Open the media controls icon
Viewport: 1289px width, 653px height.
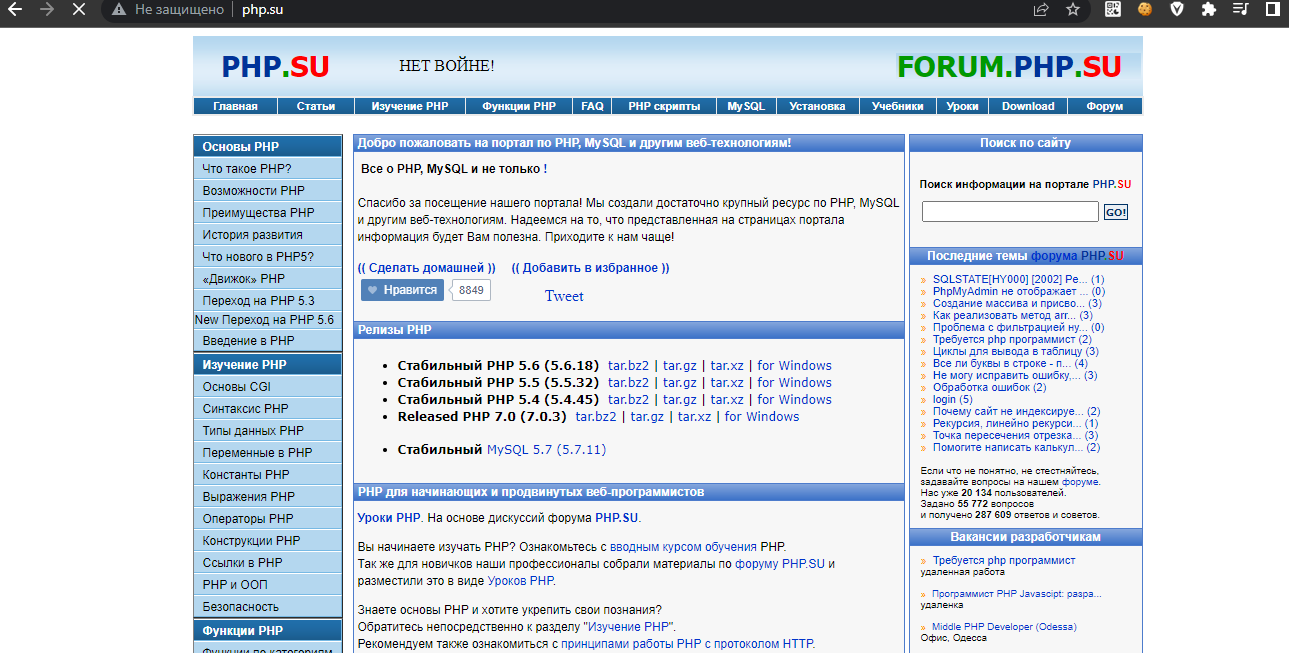click(1240, 9)
